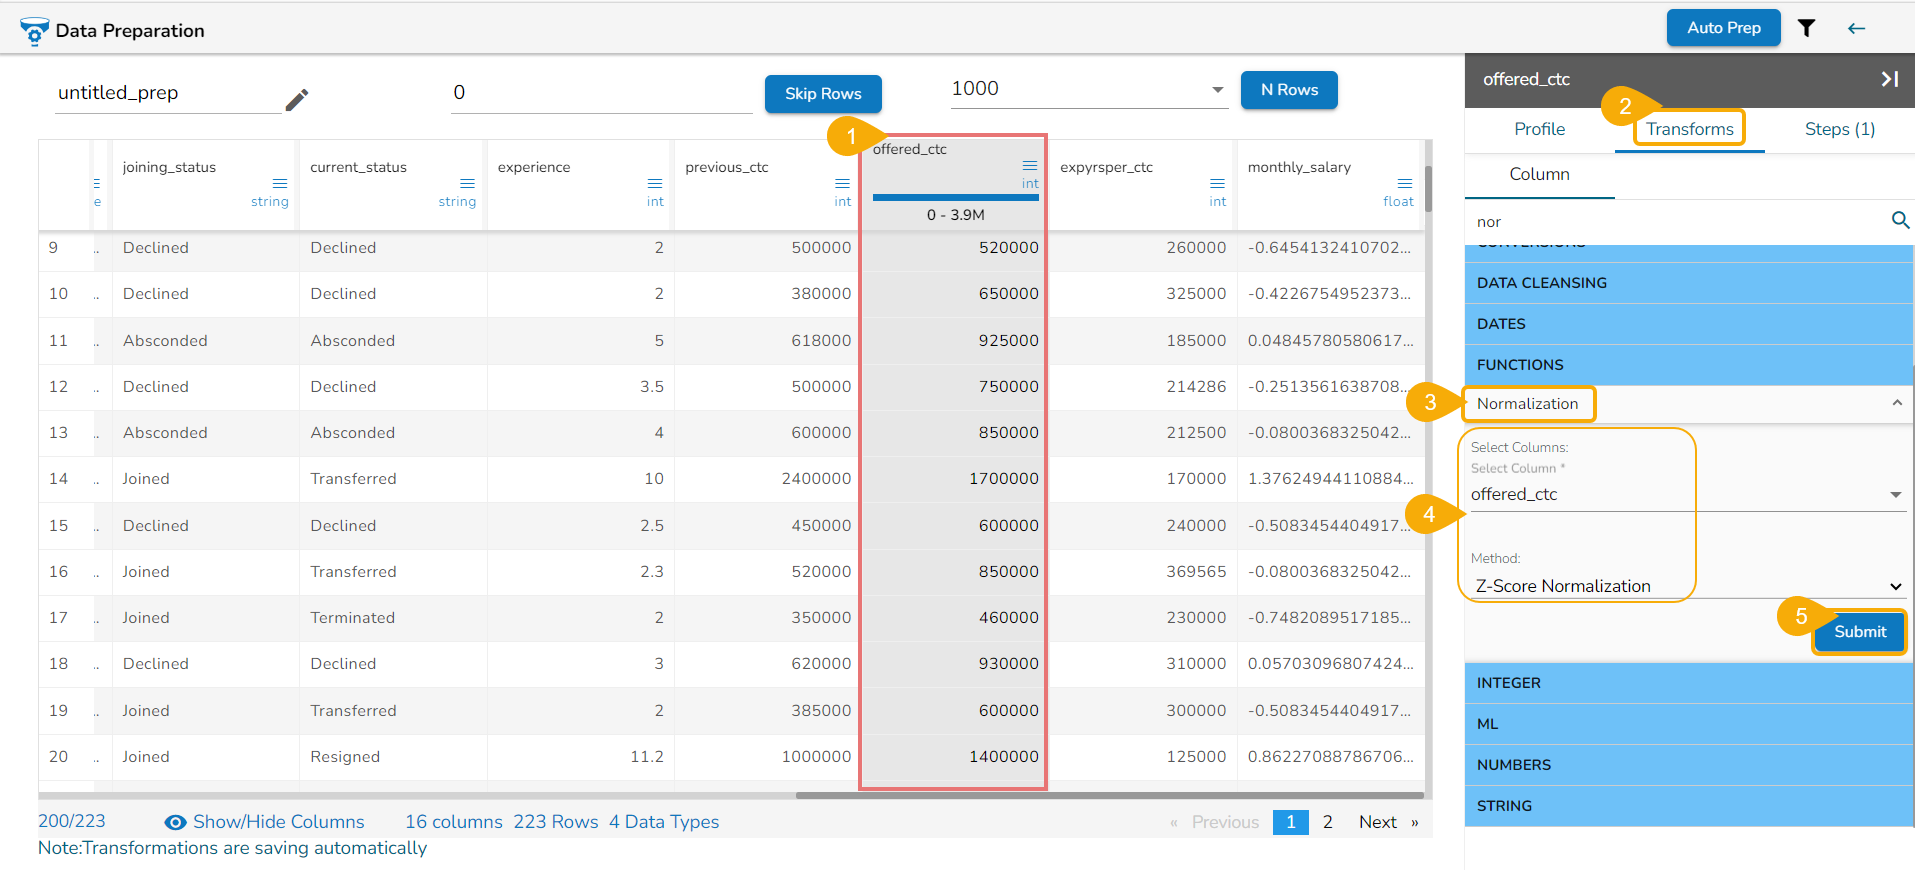
Task: Click the skip rows number field
Action: 600,93
